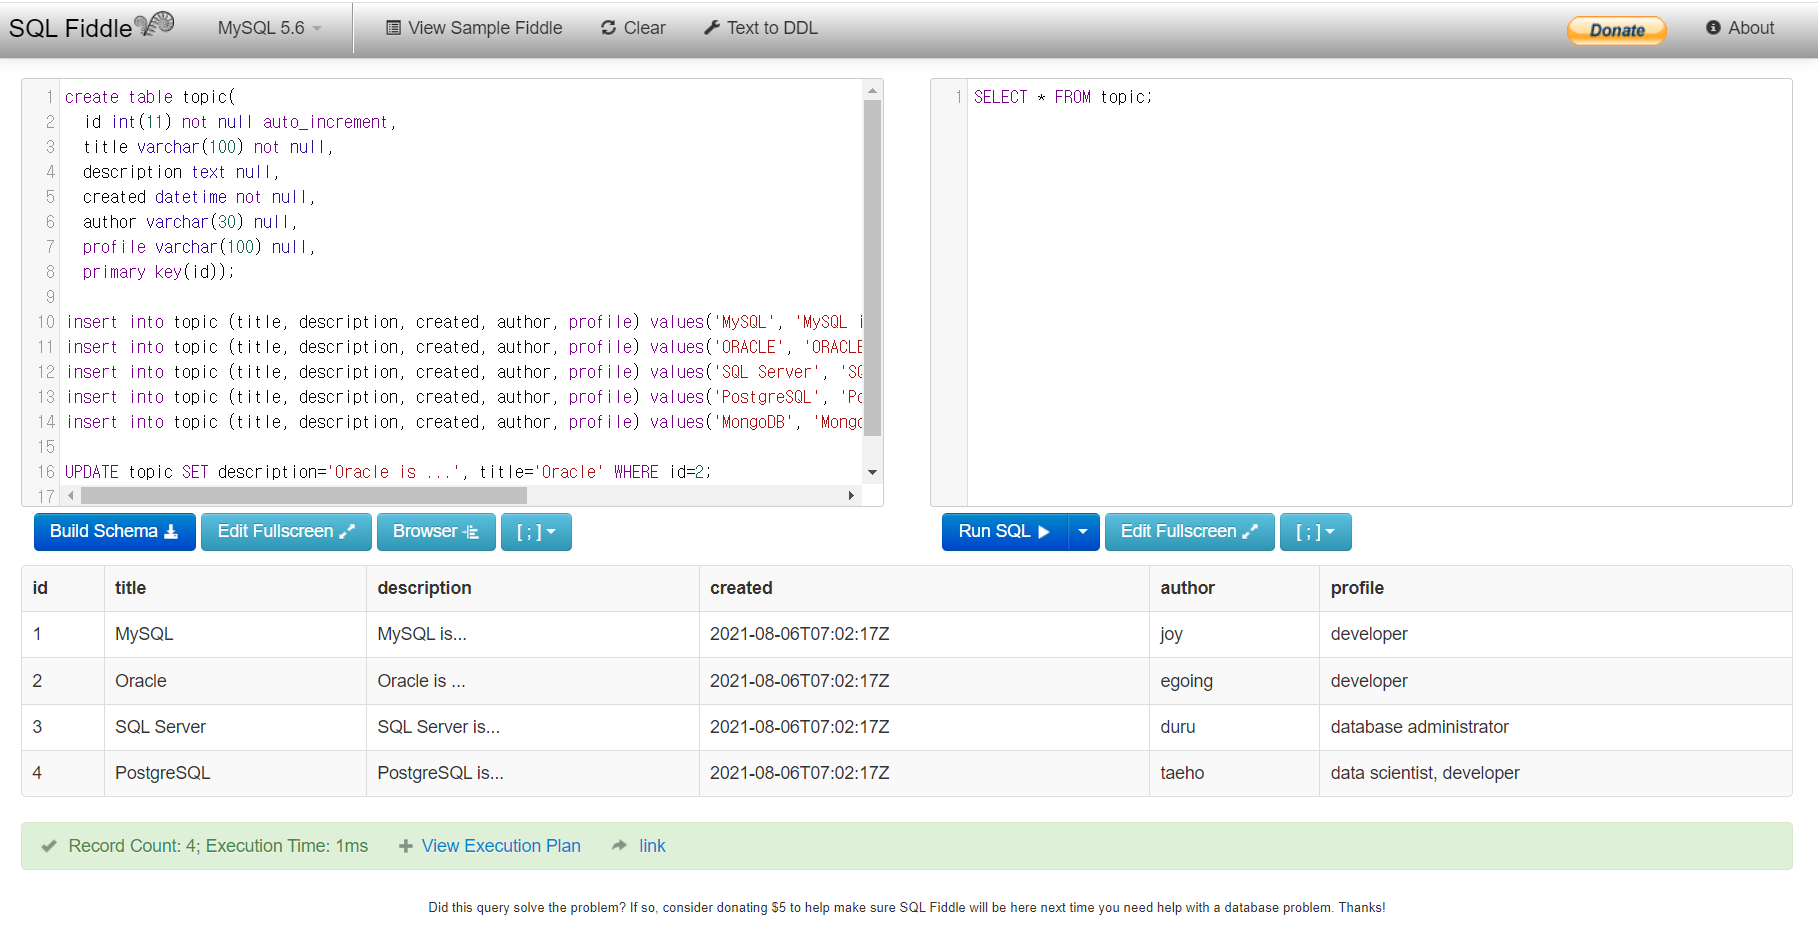
Task: Run the SQL query
Action: coord(1004,531)
